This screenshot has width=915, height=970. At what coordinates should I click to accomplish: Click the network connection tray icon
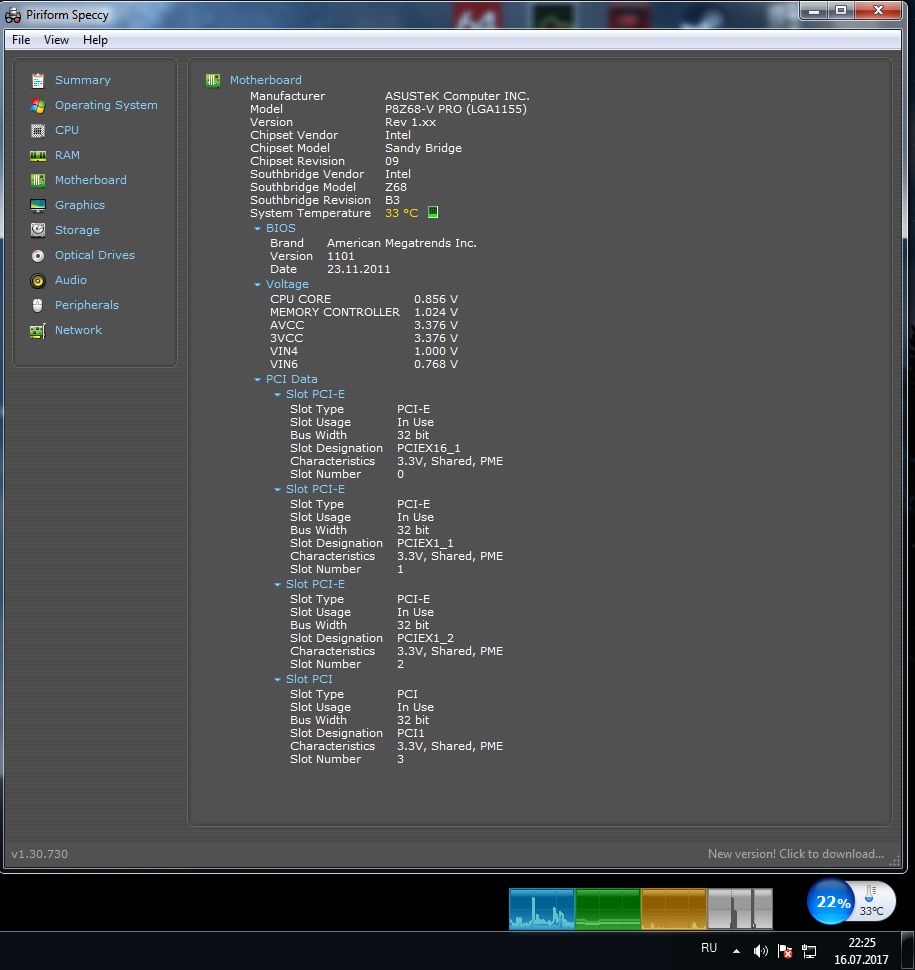[809, 951]
